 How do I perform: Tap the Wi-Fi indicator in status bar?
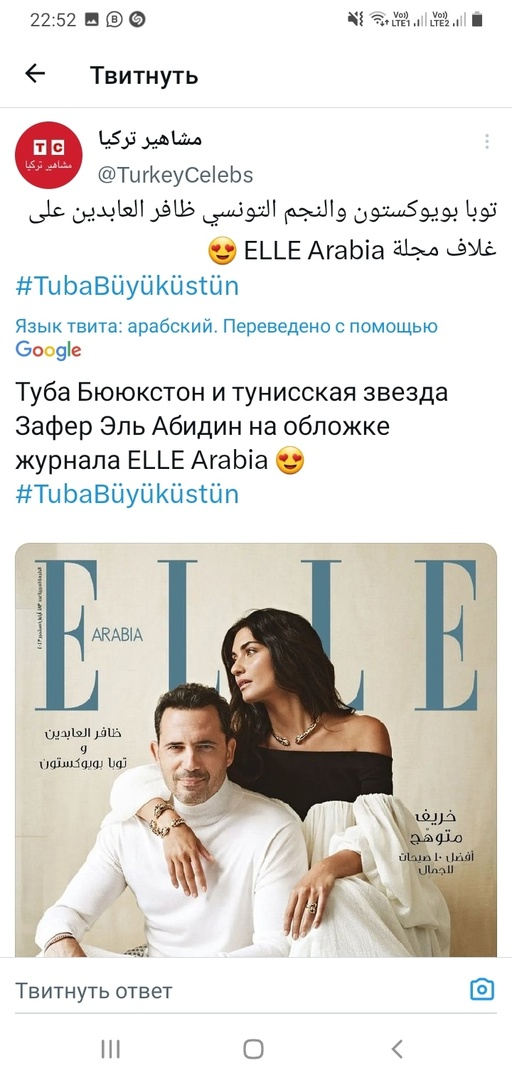(378, 19)
